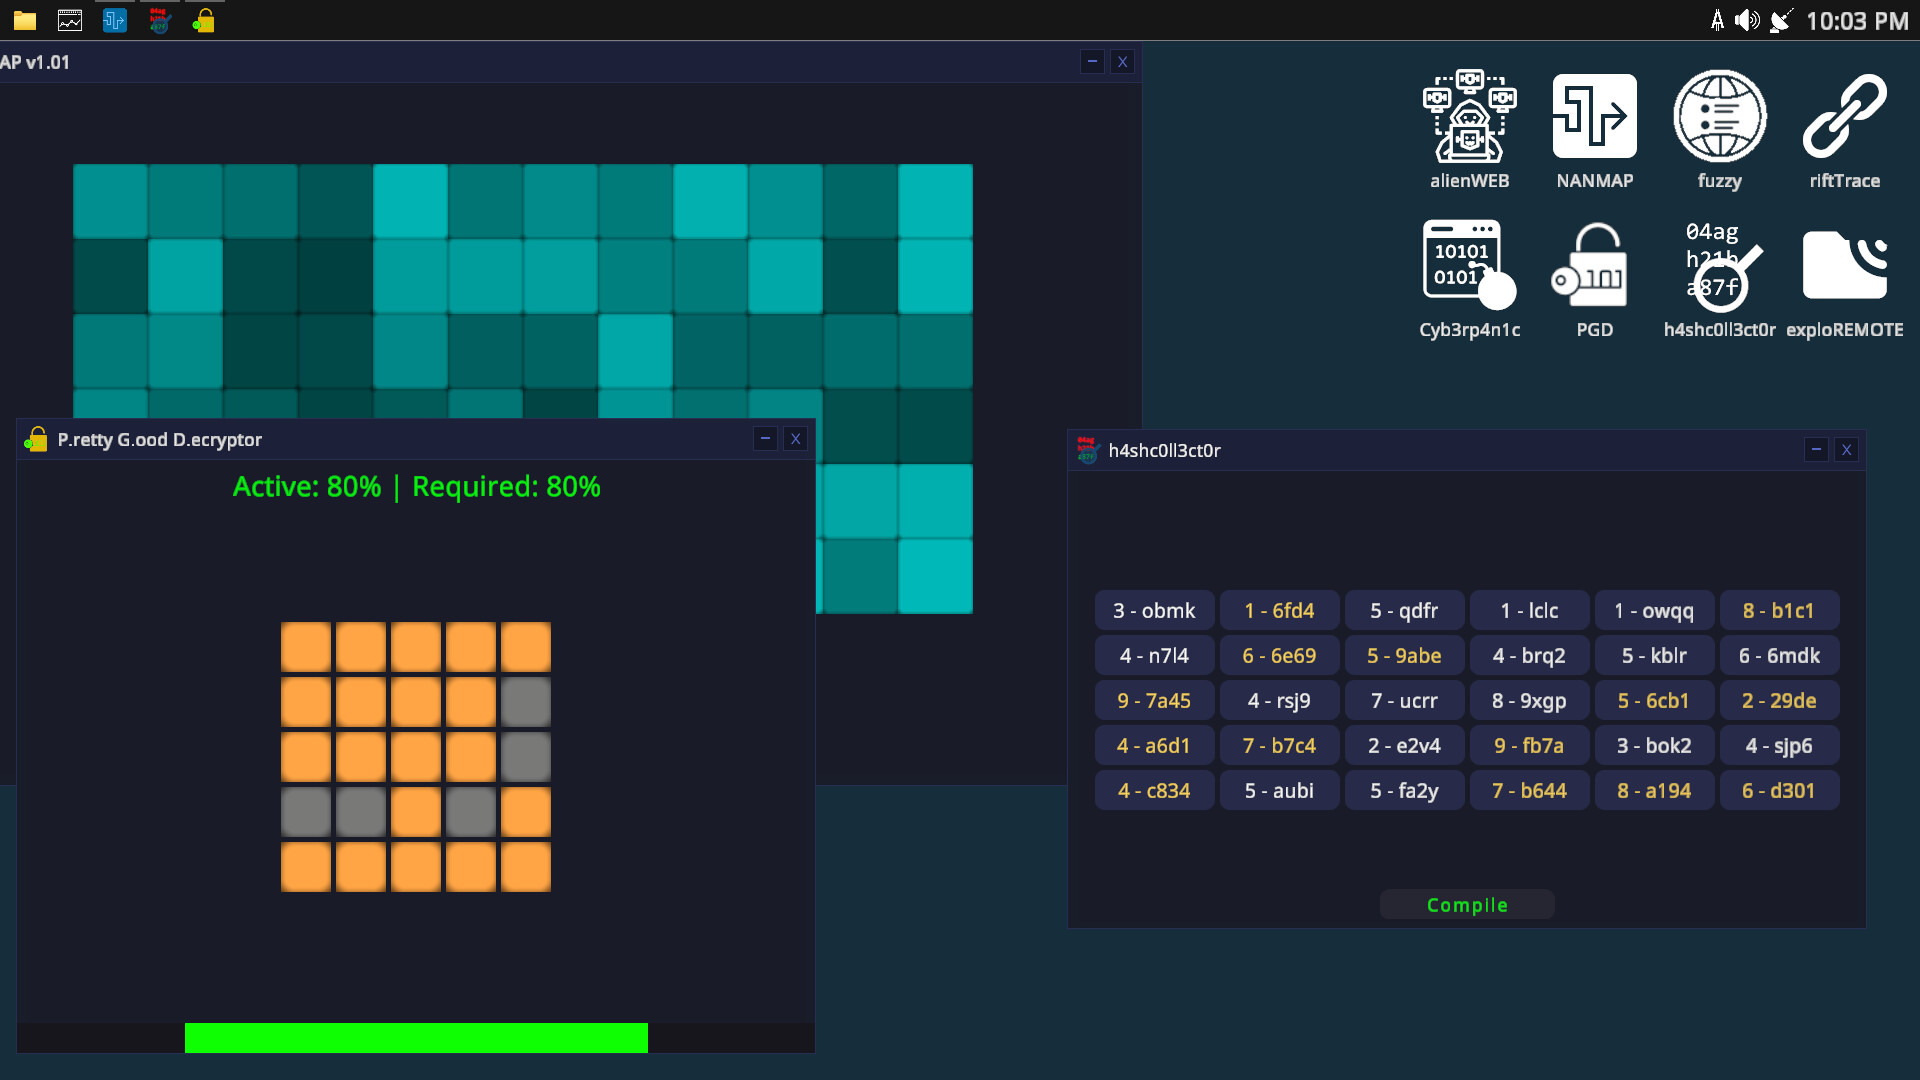Screen dimensions: 1920x1080
Task: Click the speaker icon in the system tray
Action: click(1748, 19)
